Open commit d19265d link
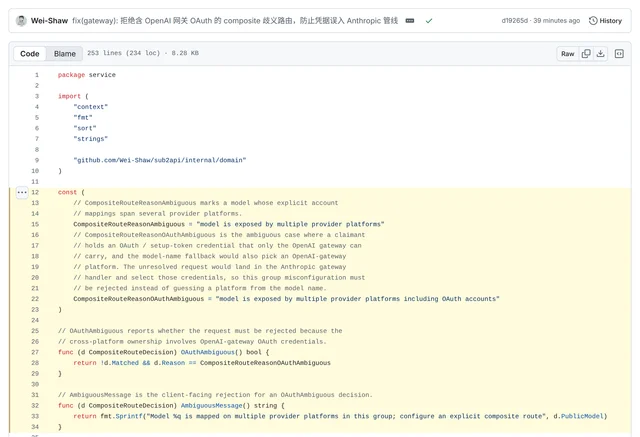Viewport: 640px width, 437px height. [x=514, y=20]
